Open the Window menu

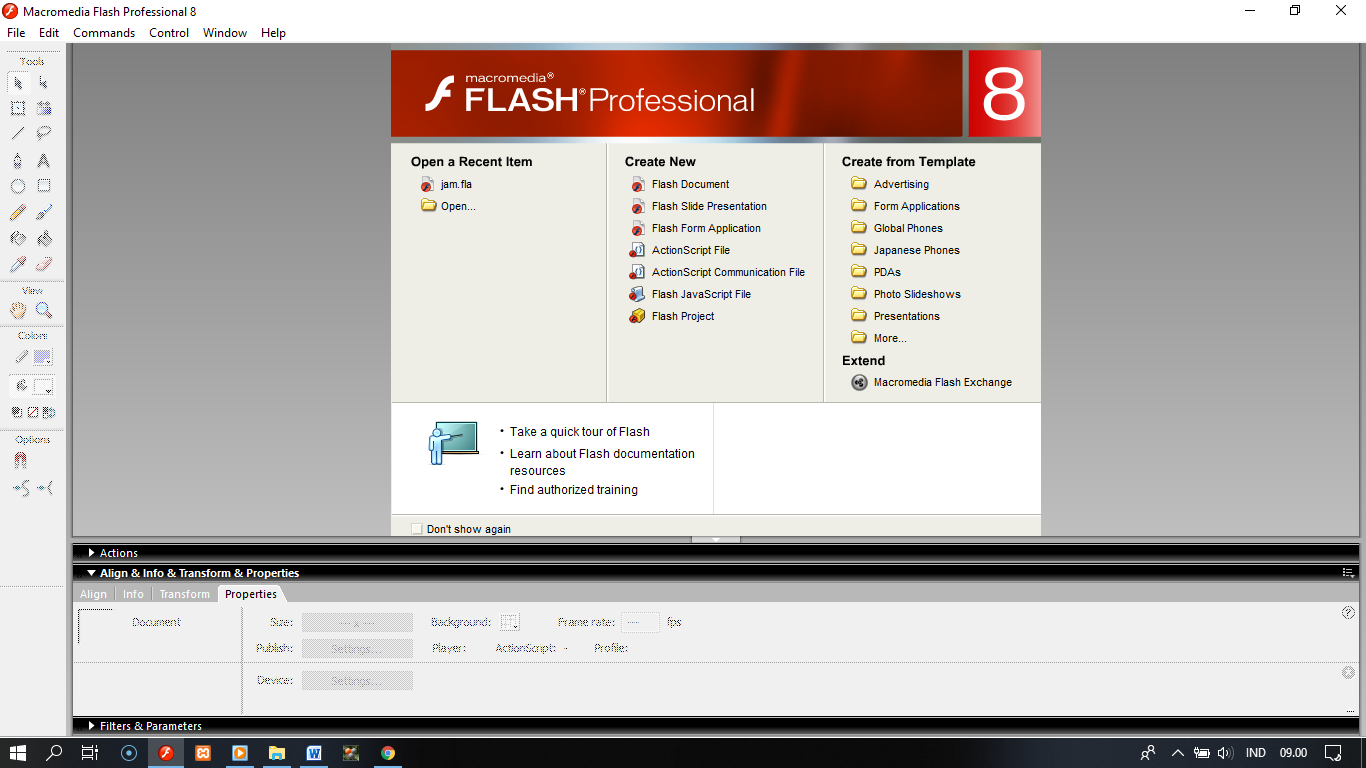[x=225, y=33]
